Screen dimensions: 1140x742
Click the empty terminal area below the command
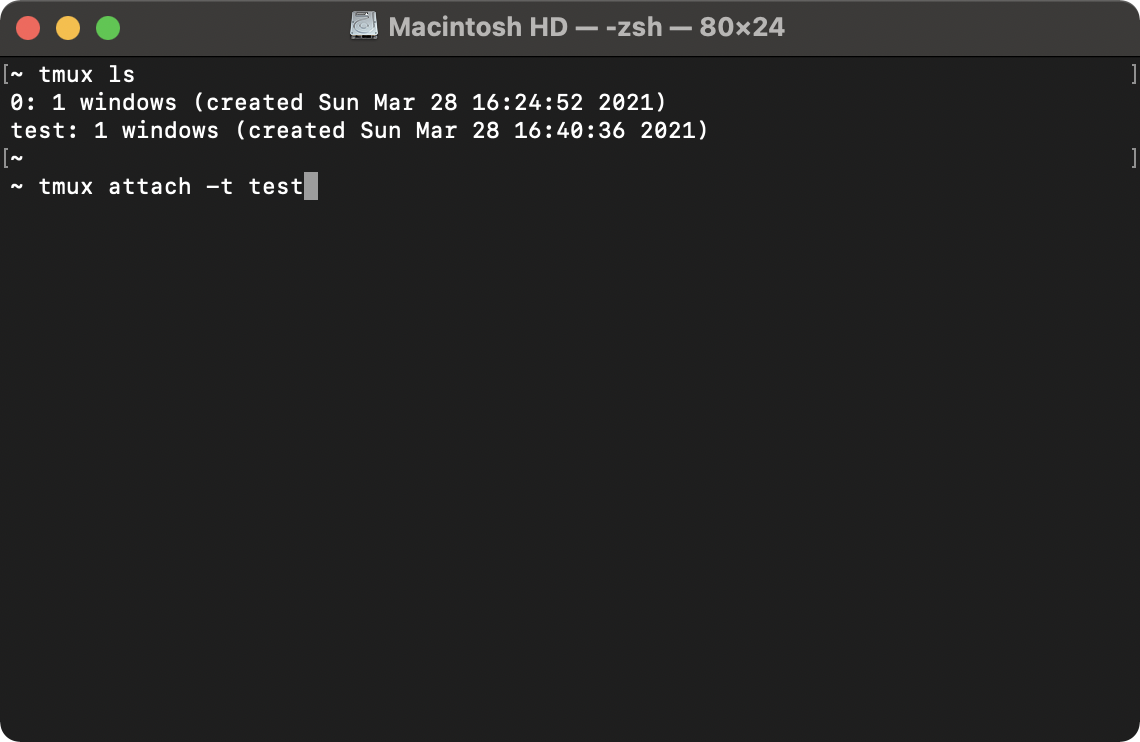pyautogui.click(x=570, y=465)
